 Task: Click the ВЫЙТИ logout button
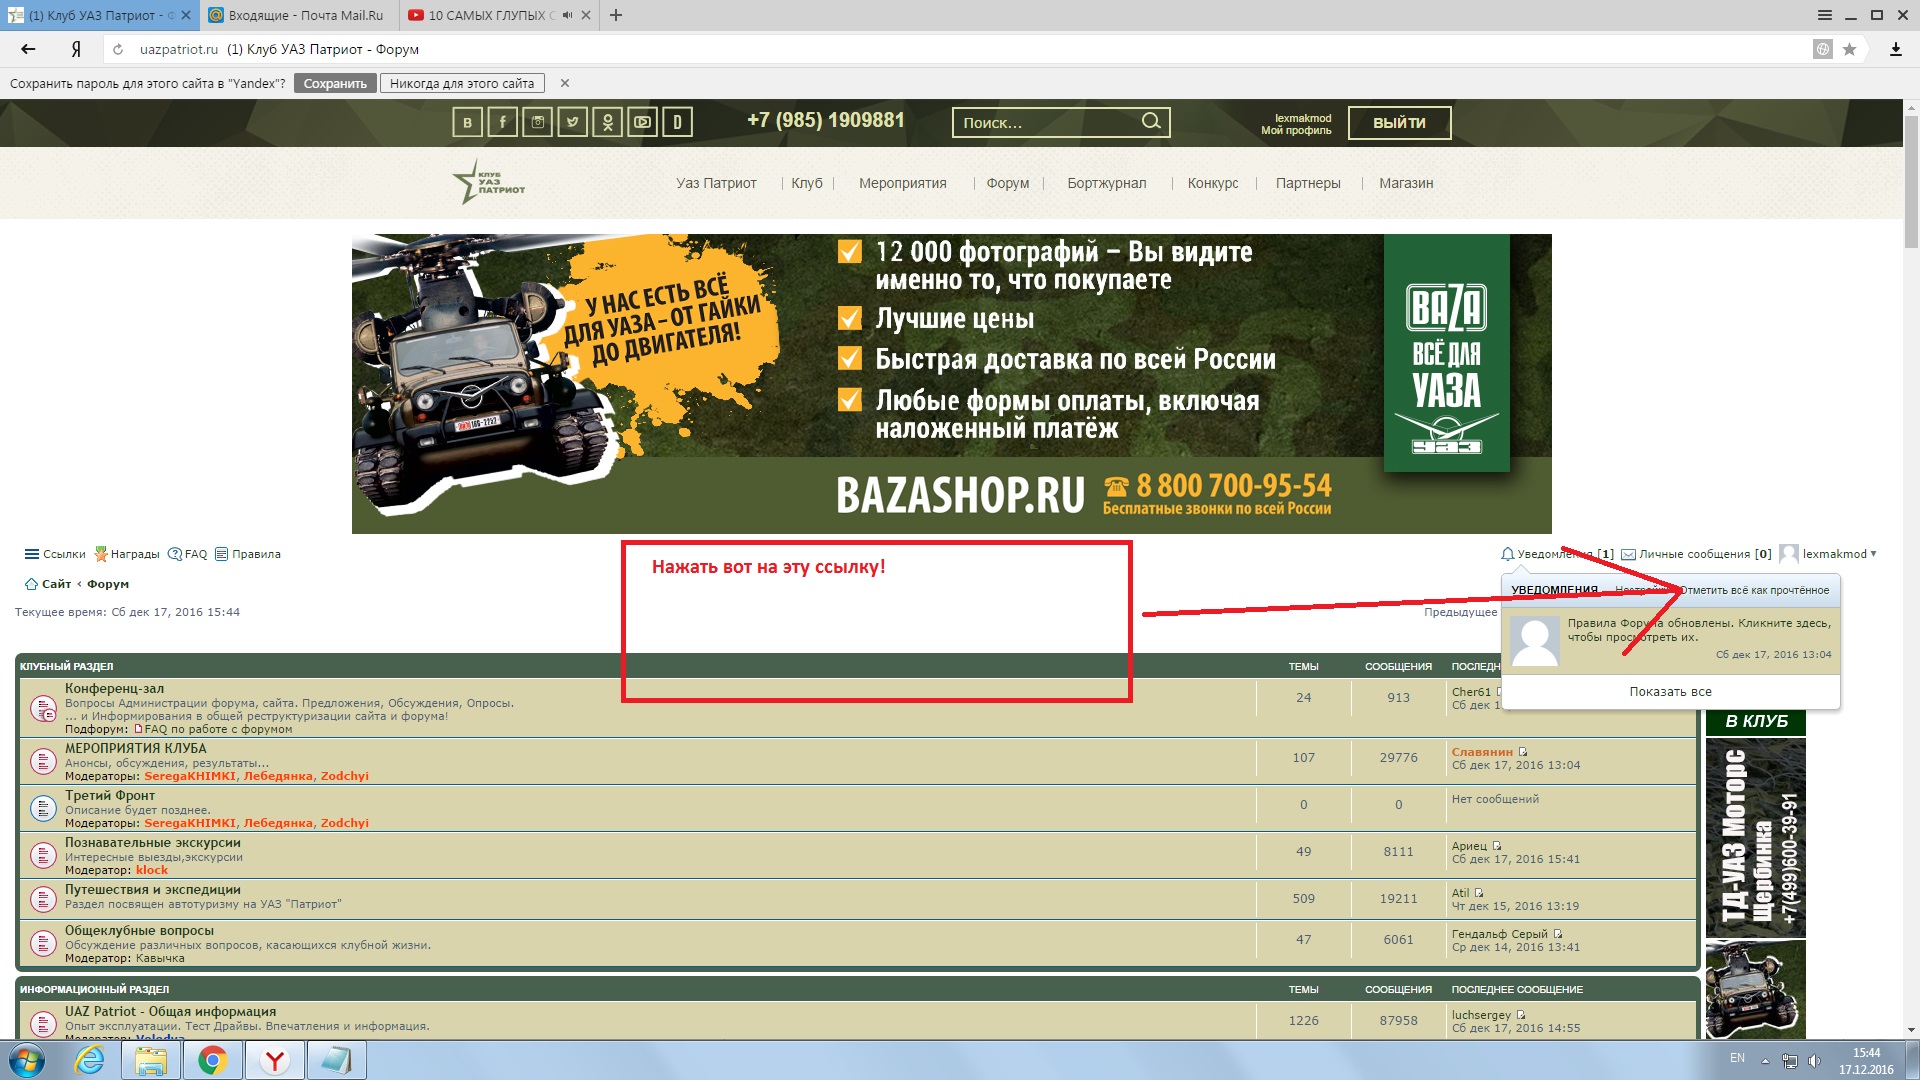pyautogui.click(x=1399, y=123)
